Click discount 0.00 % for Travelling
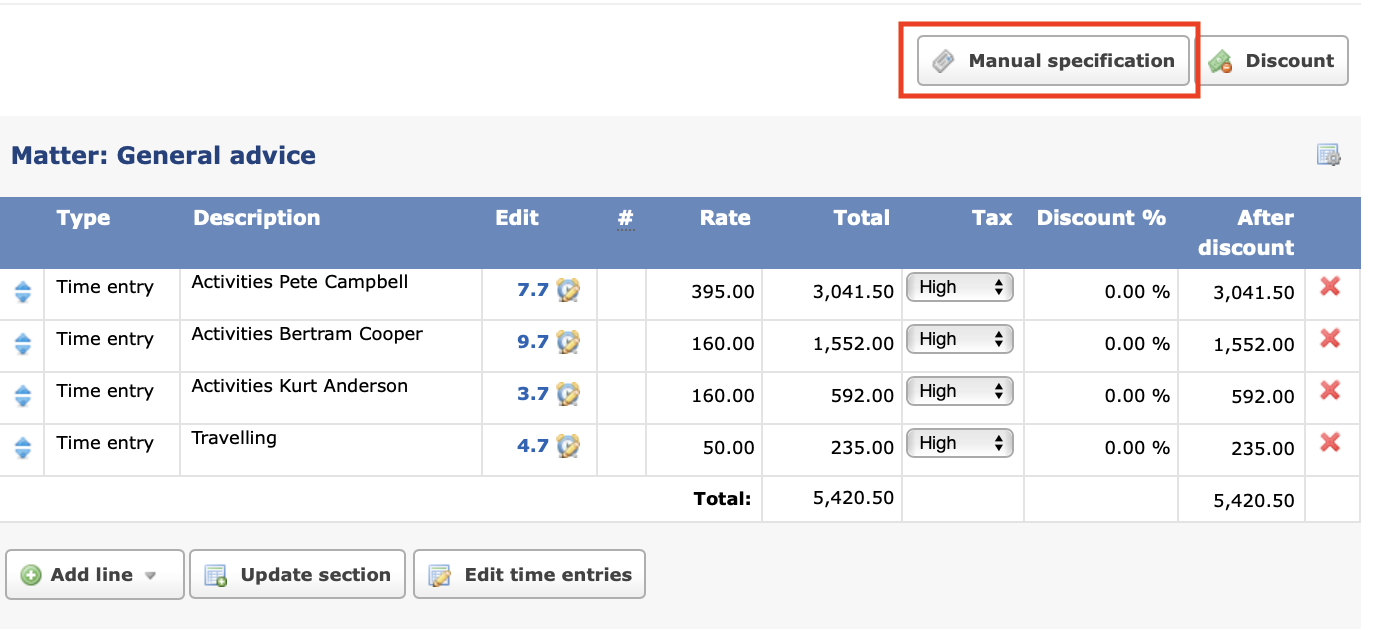Screen dimensions: 1388x630 point(1137,448)
